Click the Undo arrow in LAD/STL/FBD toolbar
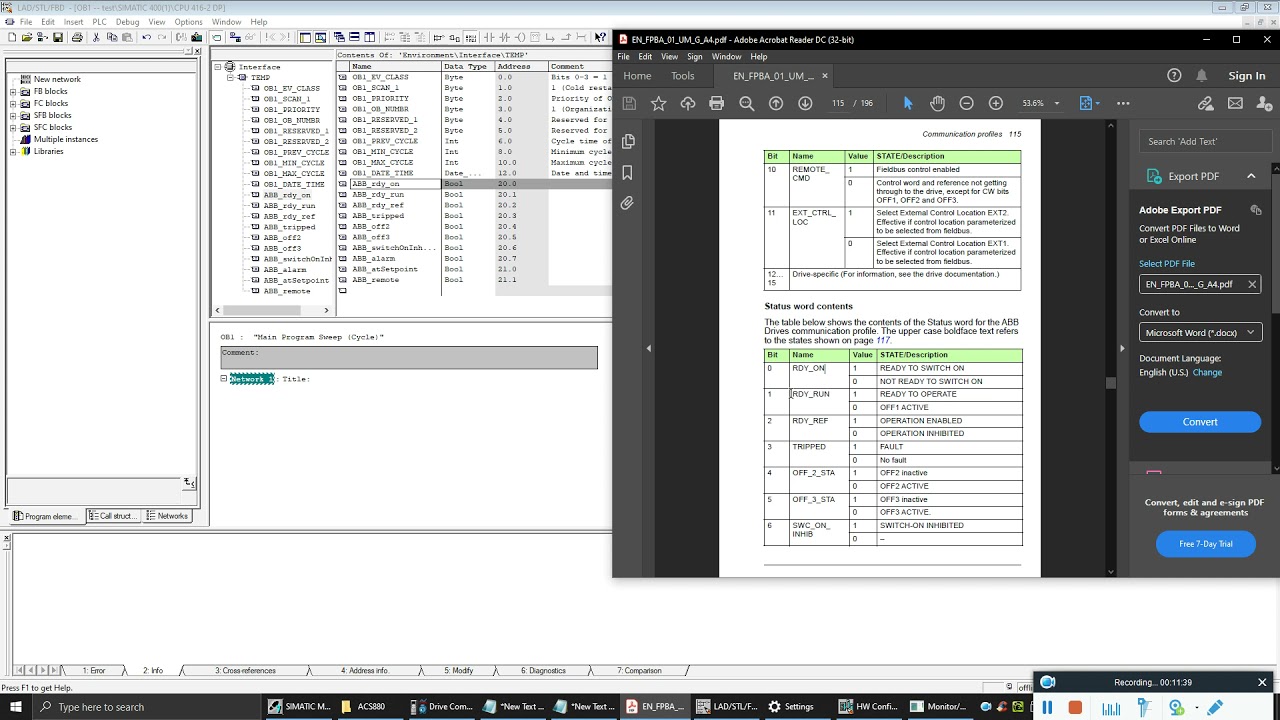 (146, 38)
